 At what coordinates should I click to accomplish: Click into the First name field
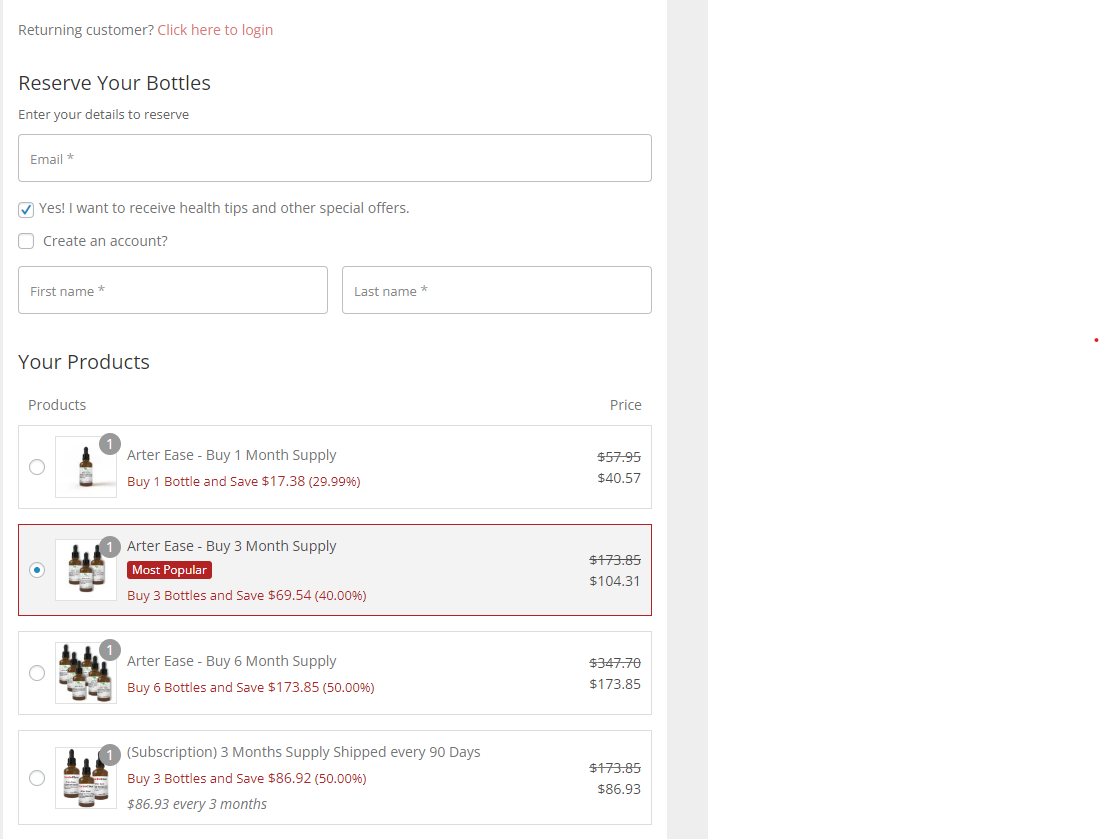click(172, 290)
